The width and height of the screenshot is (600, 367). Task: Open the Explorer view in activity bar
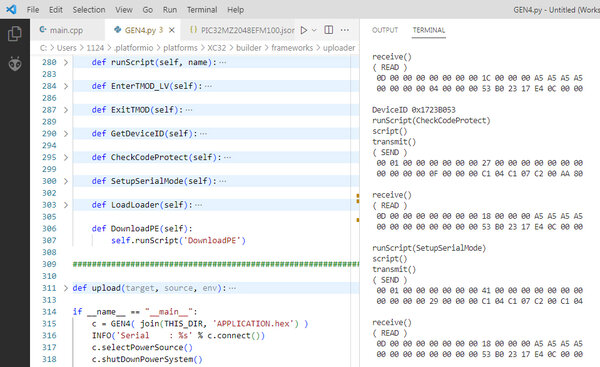15,34
